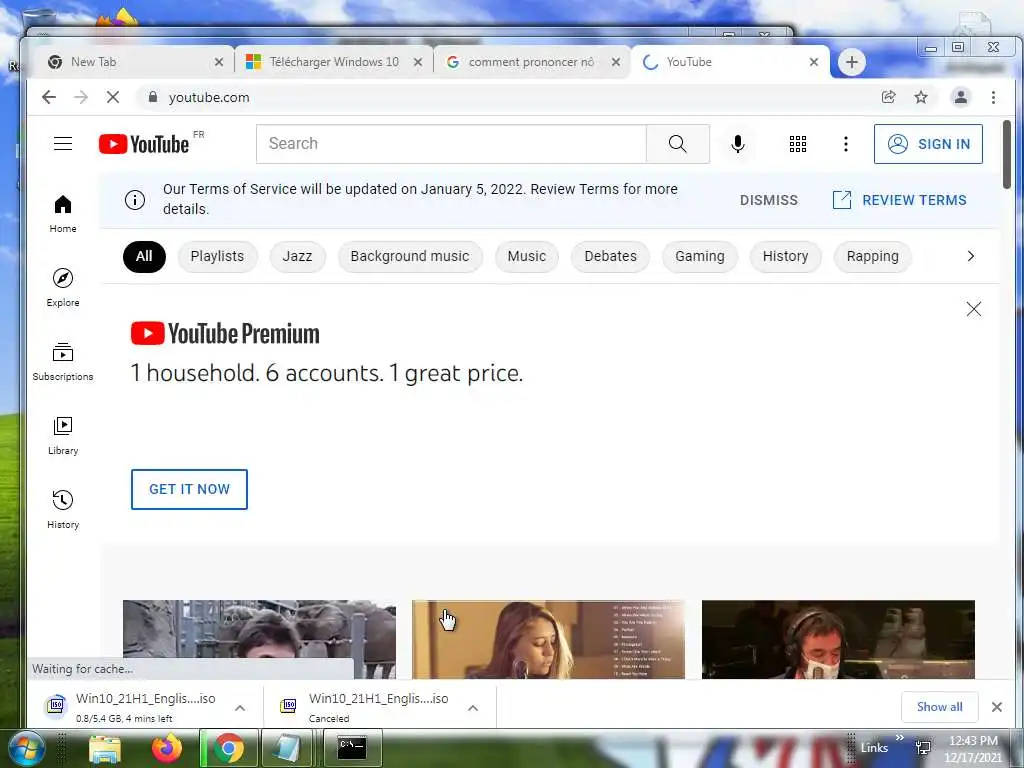The image size is (1024, 768).
Task: Click the magnifier search button
Action: tap(677, 144)
